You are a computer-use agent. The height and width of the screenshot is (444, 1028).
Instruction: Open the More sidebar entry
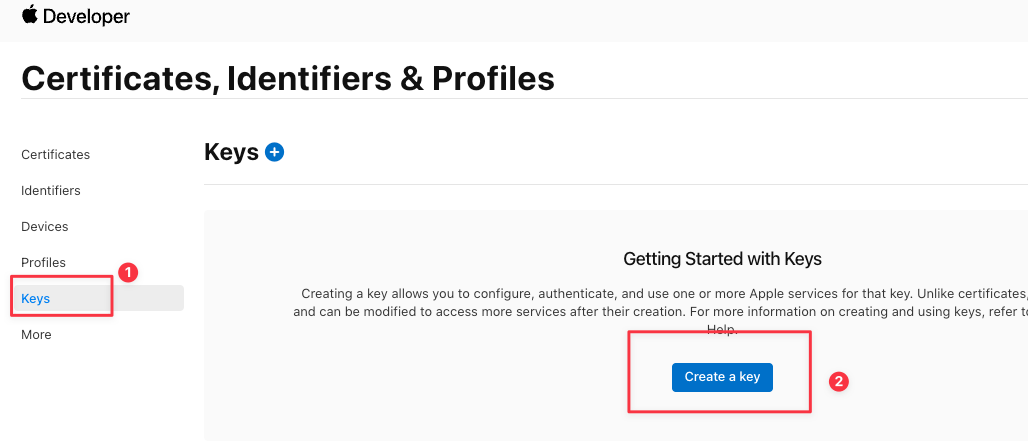[x=36, y=335]
